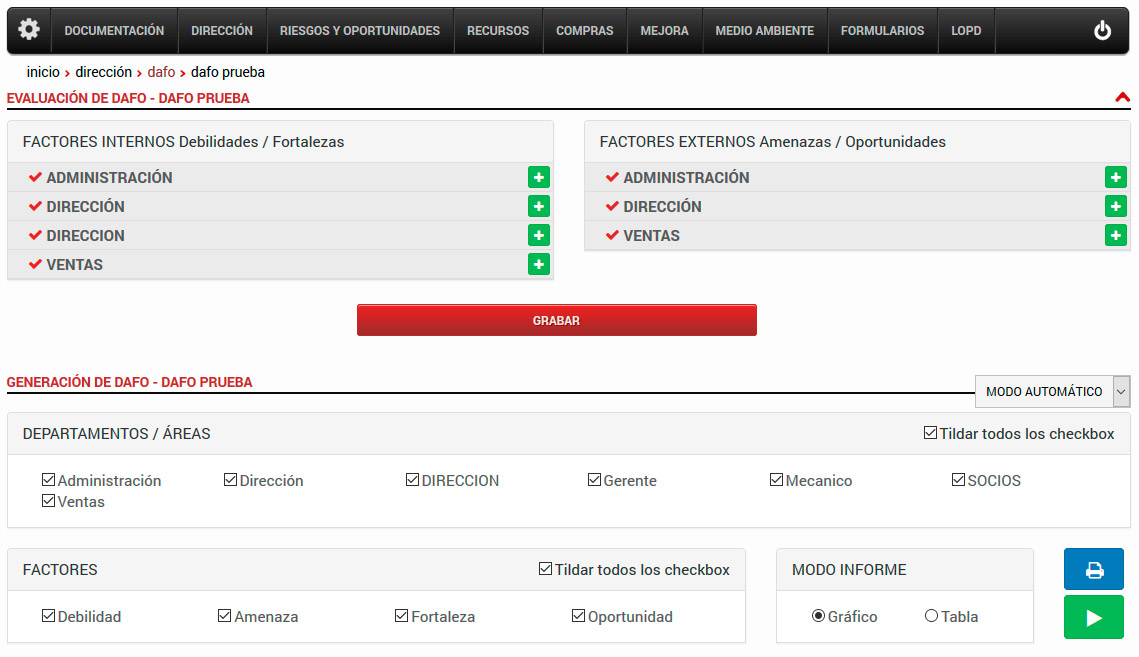Viewport: 1139px width, 657px height.
Task: Uncheck the Fortaleza factor checkbox
Action: 401,616
